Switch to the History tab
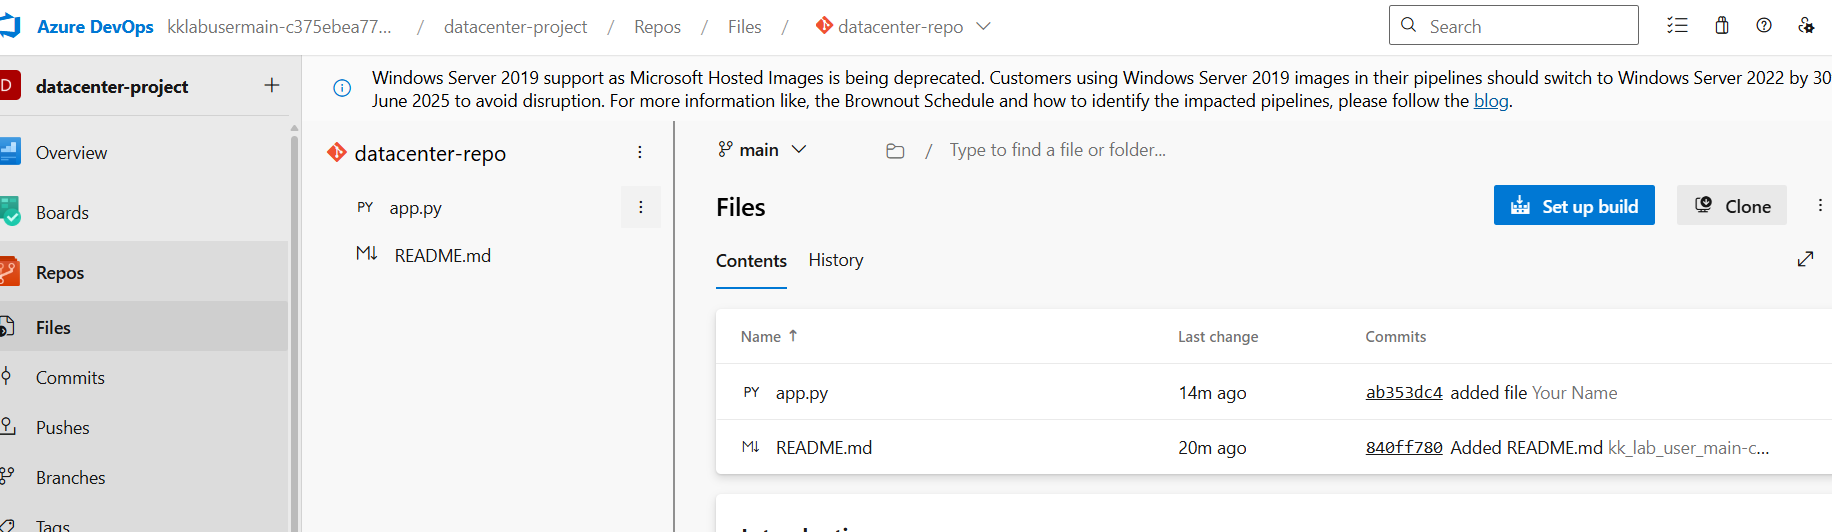This screenshot has width=1832, height=532. coord(836,260)
